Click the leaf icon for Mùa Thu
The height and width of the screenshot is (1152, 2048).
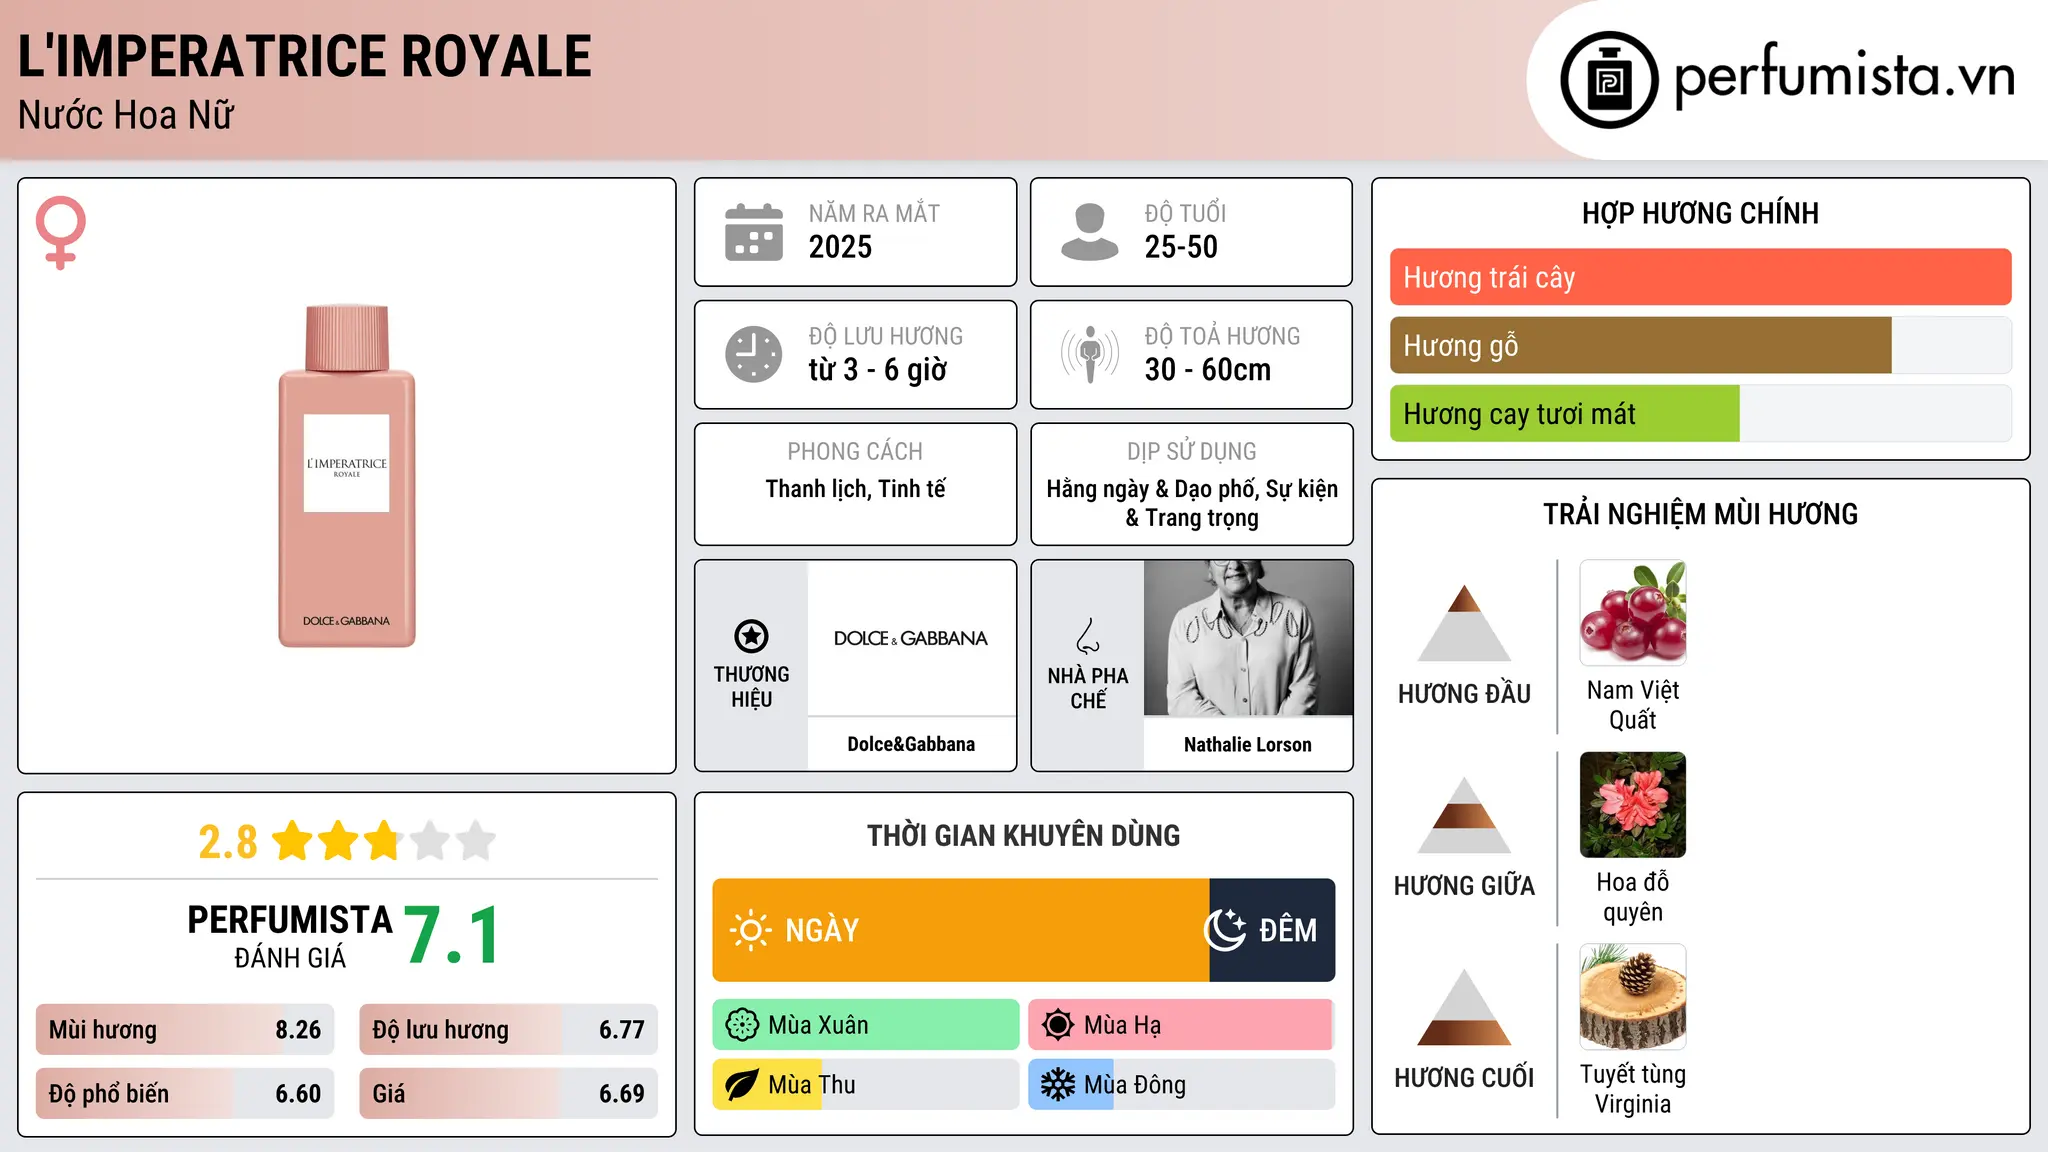(x=742, y=1085)
